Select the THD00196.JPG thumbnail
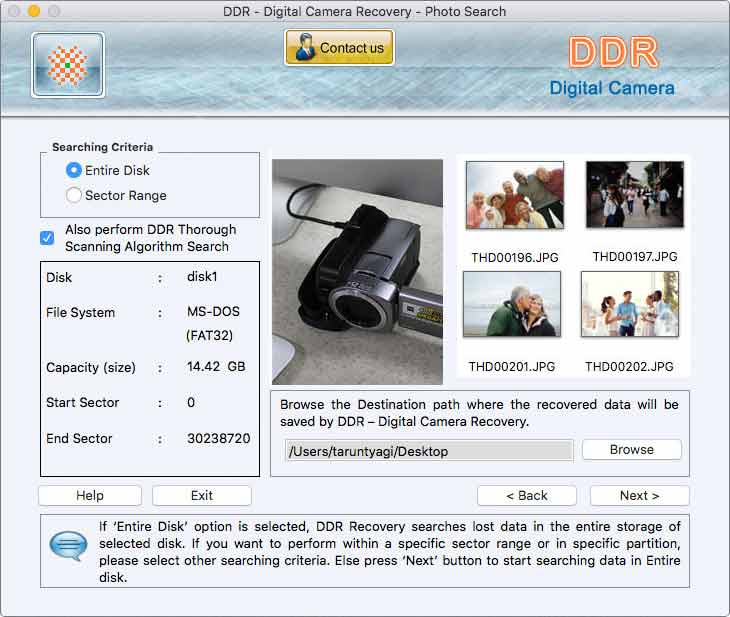730x617 pixels. [x=515, y=195]
